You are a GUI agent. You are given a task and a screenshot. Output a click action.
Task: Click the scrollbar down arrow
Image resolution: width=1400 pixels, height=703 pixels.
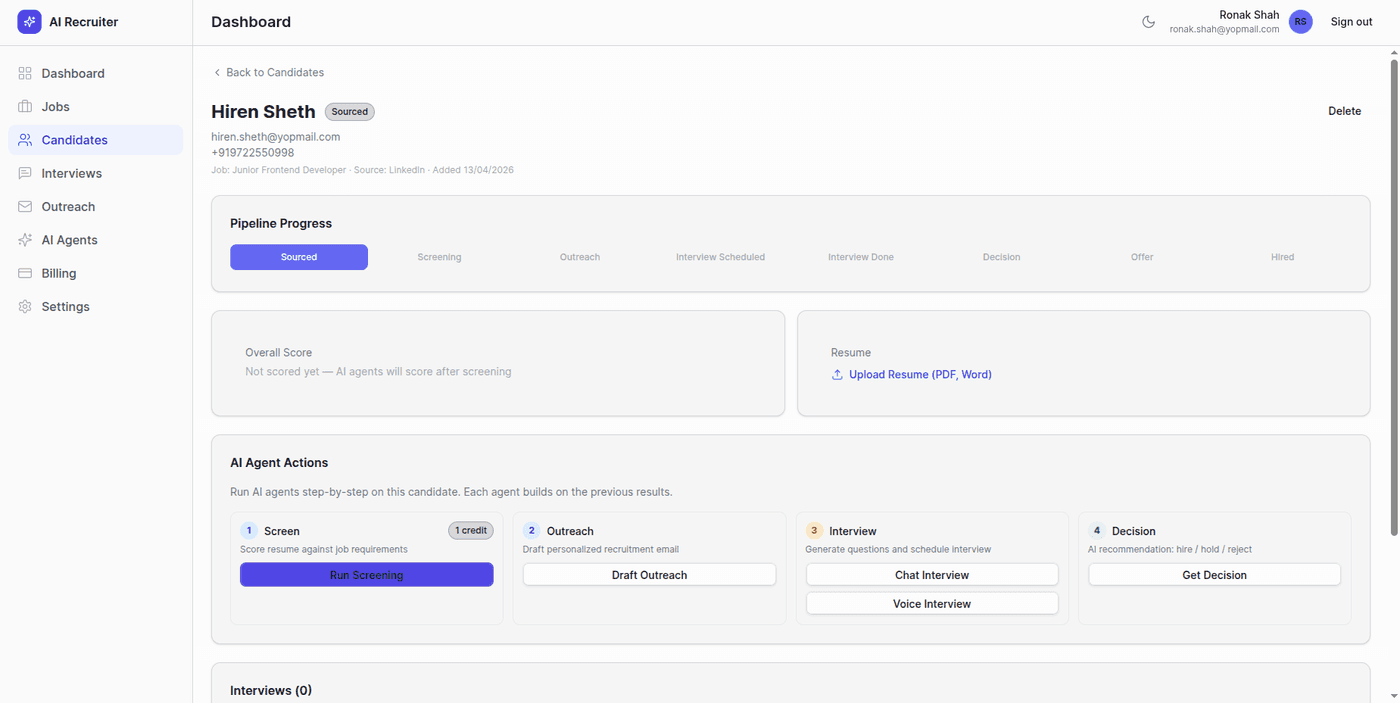(x=1394, y=696)
